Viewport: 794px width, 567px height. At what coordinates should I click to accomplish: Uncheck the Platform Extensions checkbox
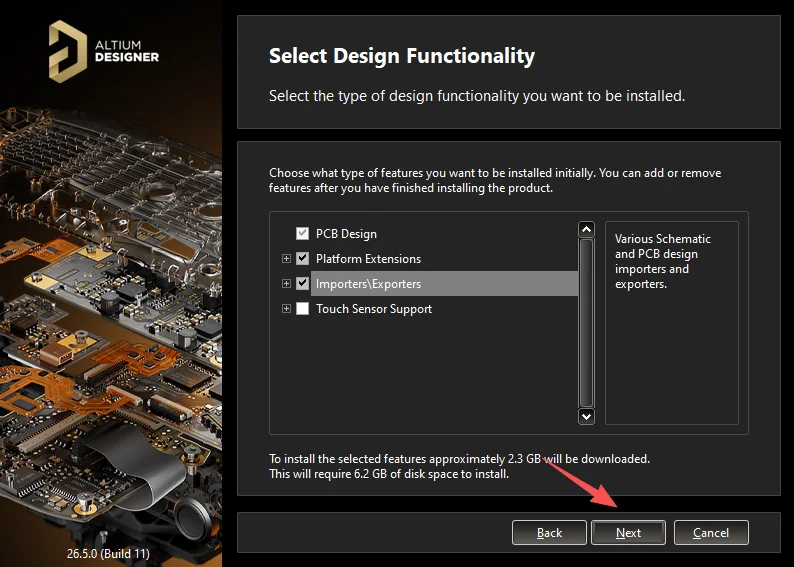click(302, 258)
